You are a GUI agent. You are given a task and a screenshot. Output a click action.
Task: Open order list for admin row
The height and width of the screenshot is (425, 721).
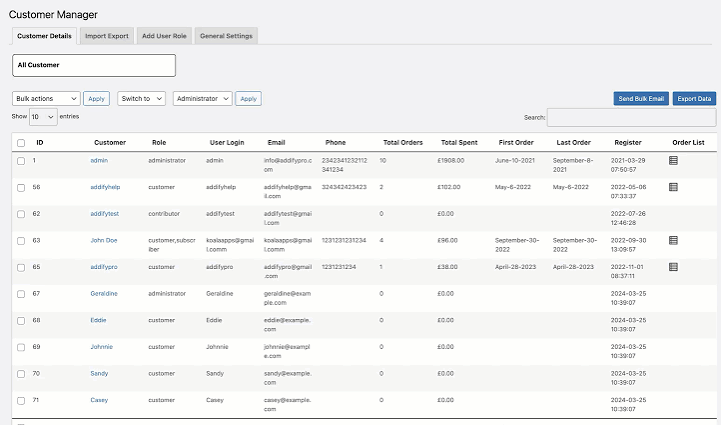click(x=673, y=161)
